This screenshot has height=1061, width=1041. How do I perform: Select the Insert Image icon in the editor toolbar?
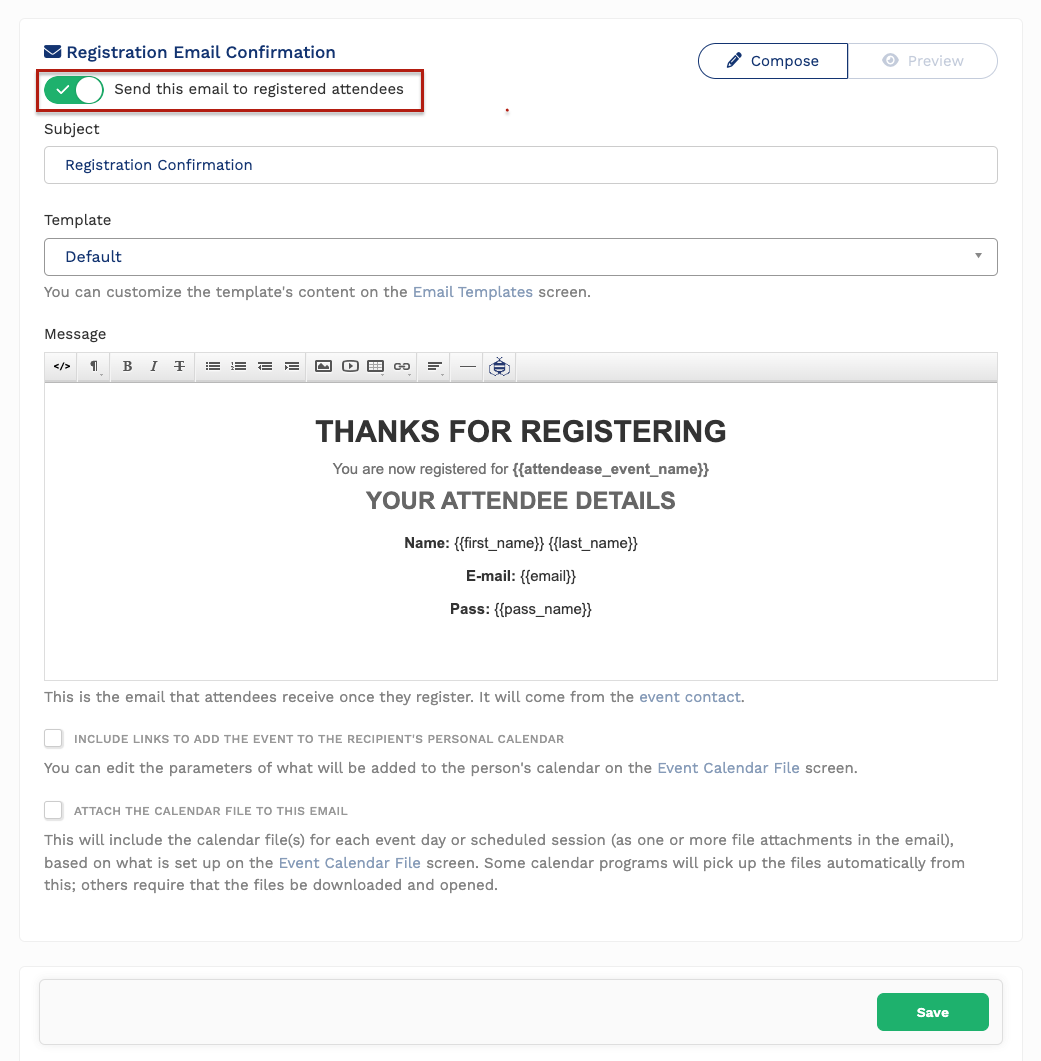pos(323,366)
